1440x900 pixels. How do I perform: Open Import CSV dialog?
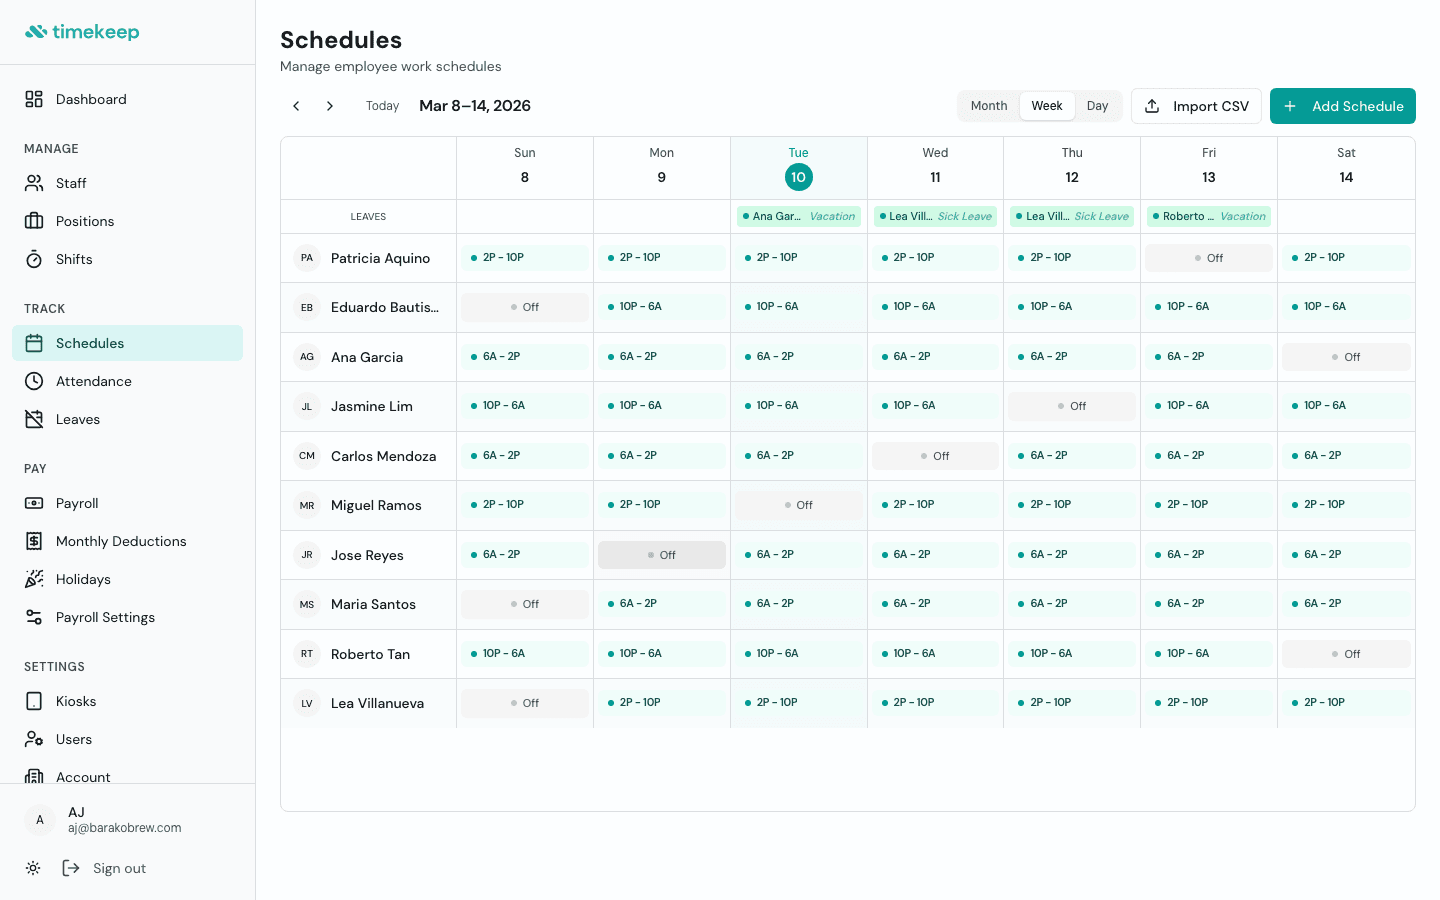point(1196,105)
